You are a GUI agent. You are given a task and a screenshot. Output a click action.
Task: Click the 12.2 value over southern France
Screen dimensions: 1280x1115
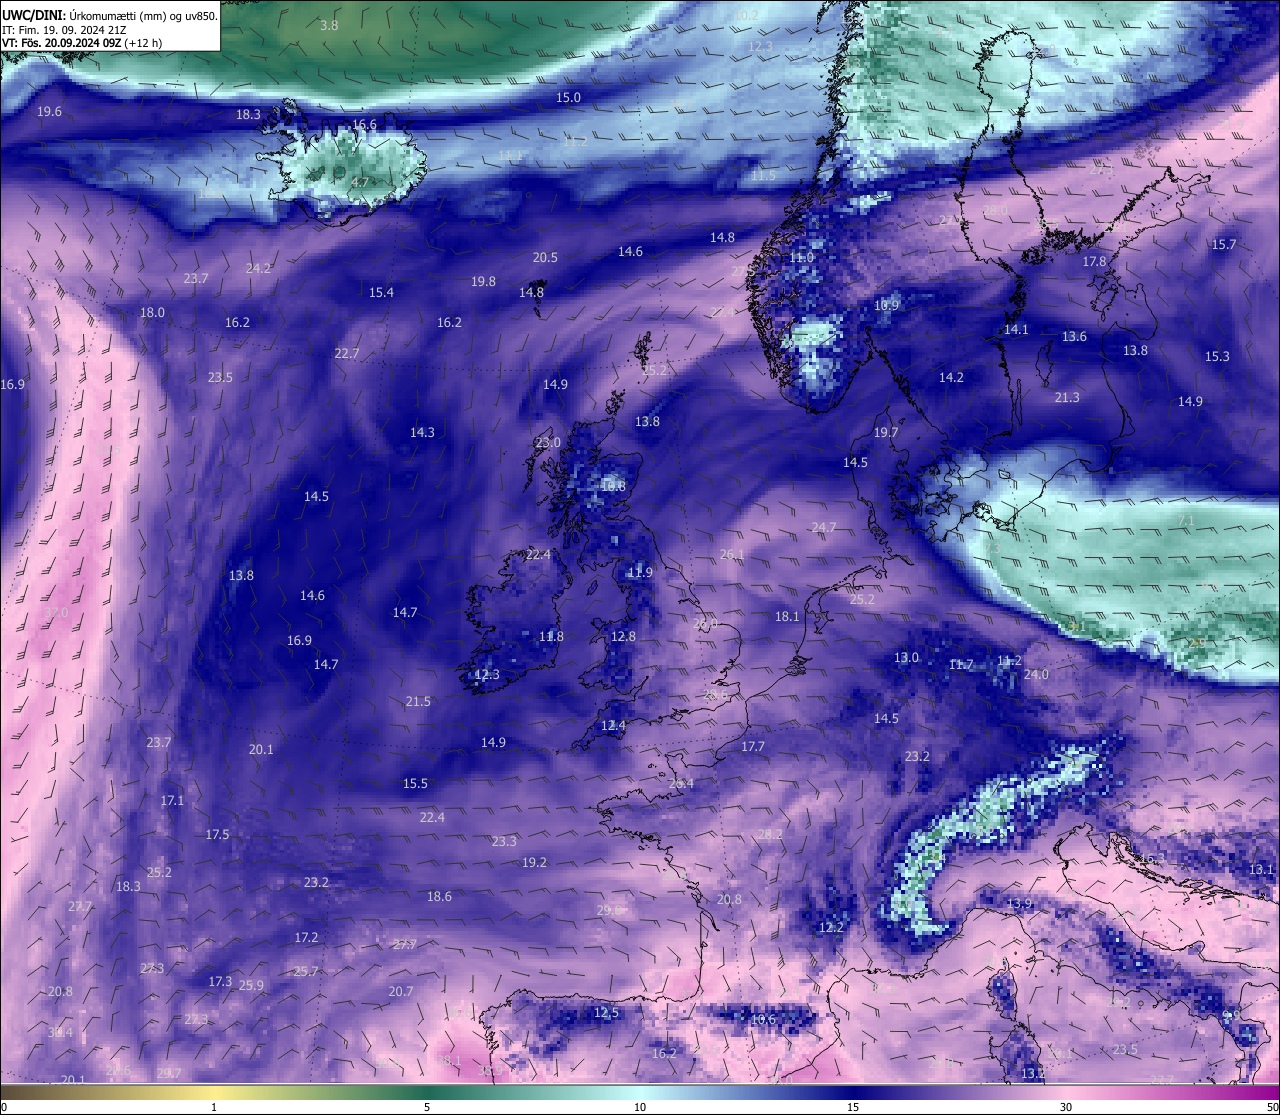point(831,927)
